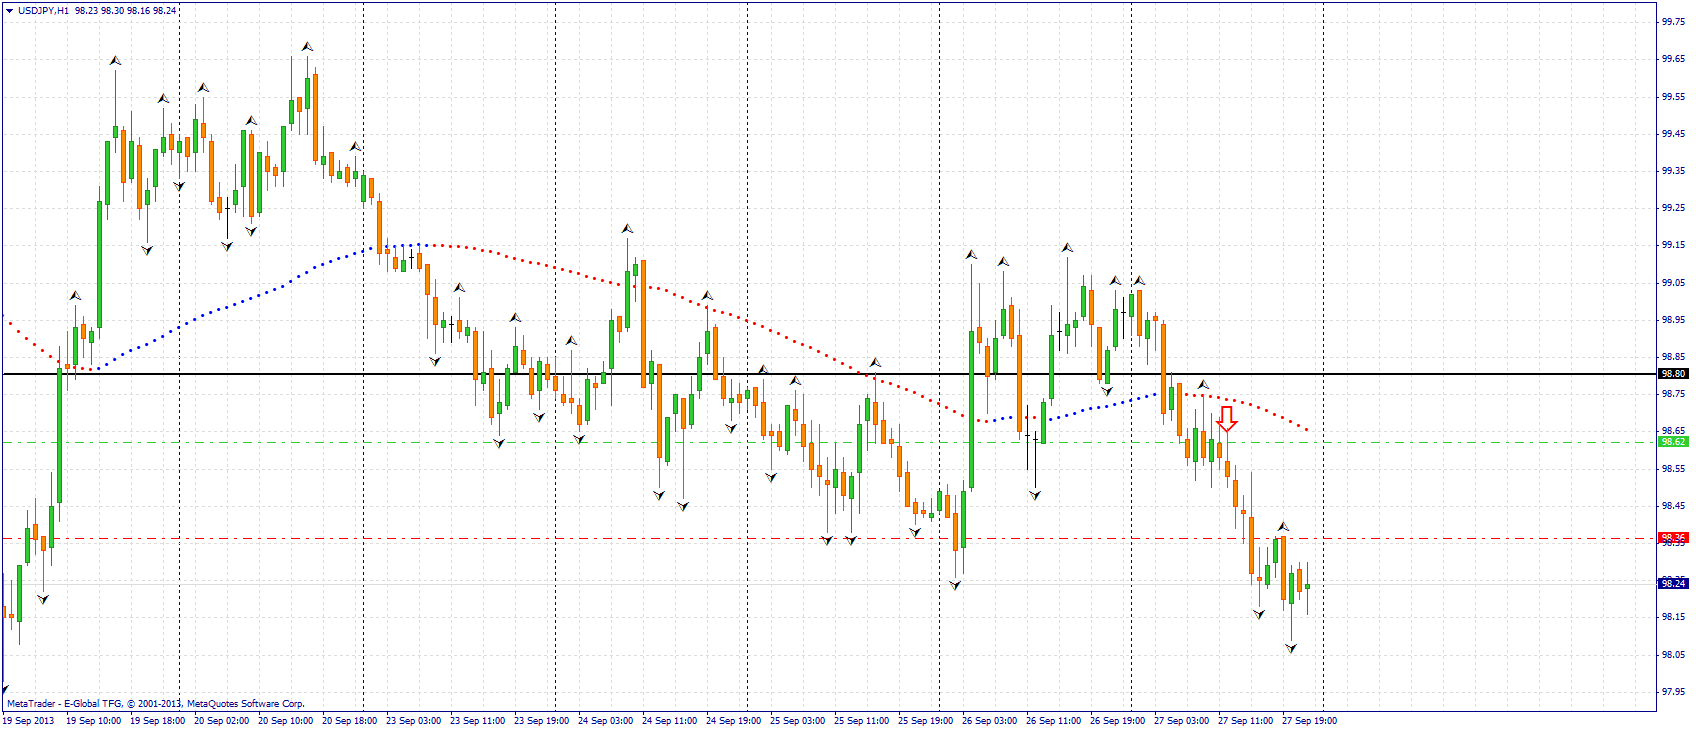Click the 26 Sep 03:00 time label
Screen dimensions: 1696x729
[x=990, y=721]
